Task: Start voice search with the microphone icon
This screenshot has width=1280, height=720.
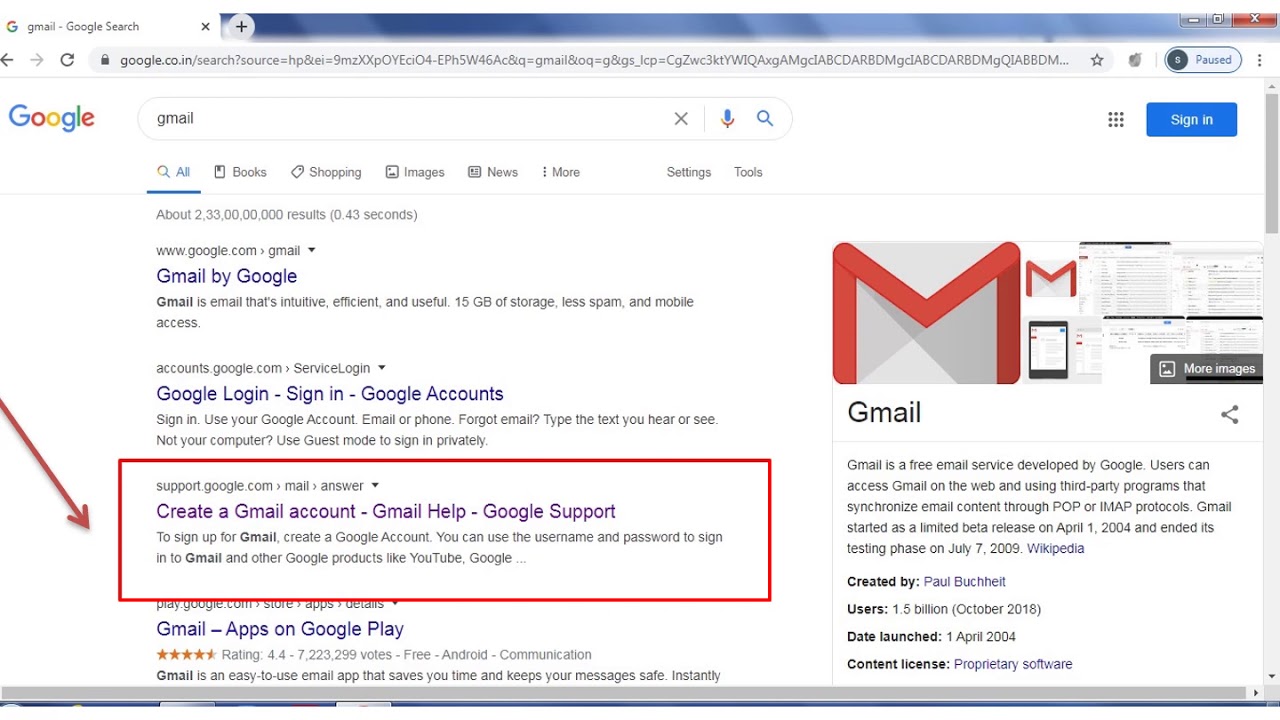Action: tap(727, 119)
